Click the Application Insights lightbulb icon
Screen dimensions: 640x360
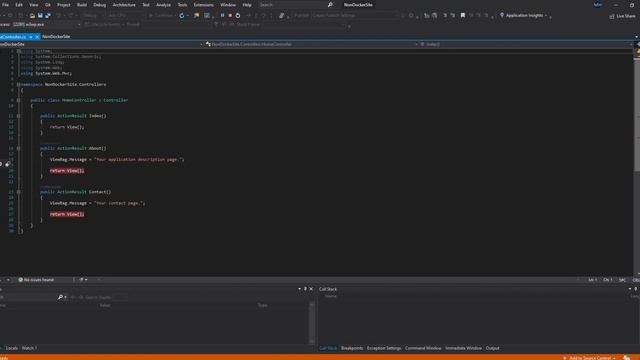click(502, 16)
